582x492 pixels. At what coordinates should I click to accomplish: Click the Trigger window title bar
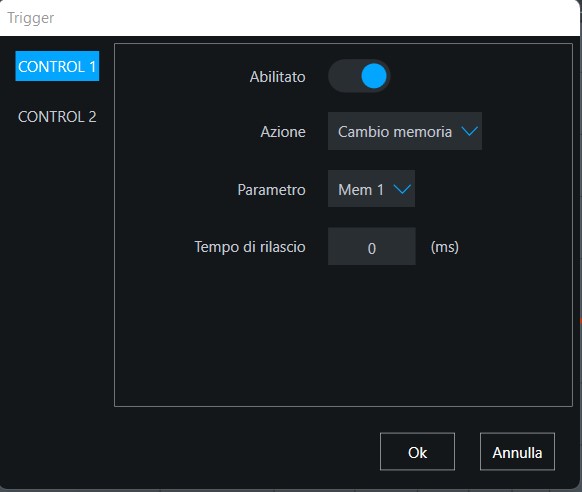coord(290,18)
